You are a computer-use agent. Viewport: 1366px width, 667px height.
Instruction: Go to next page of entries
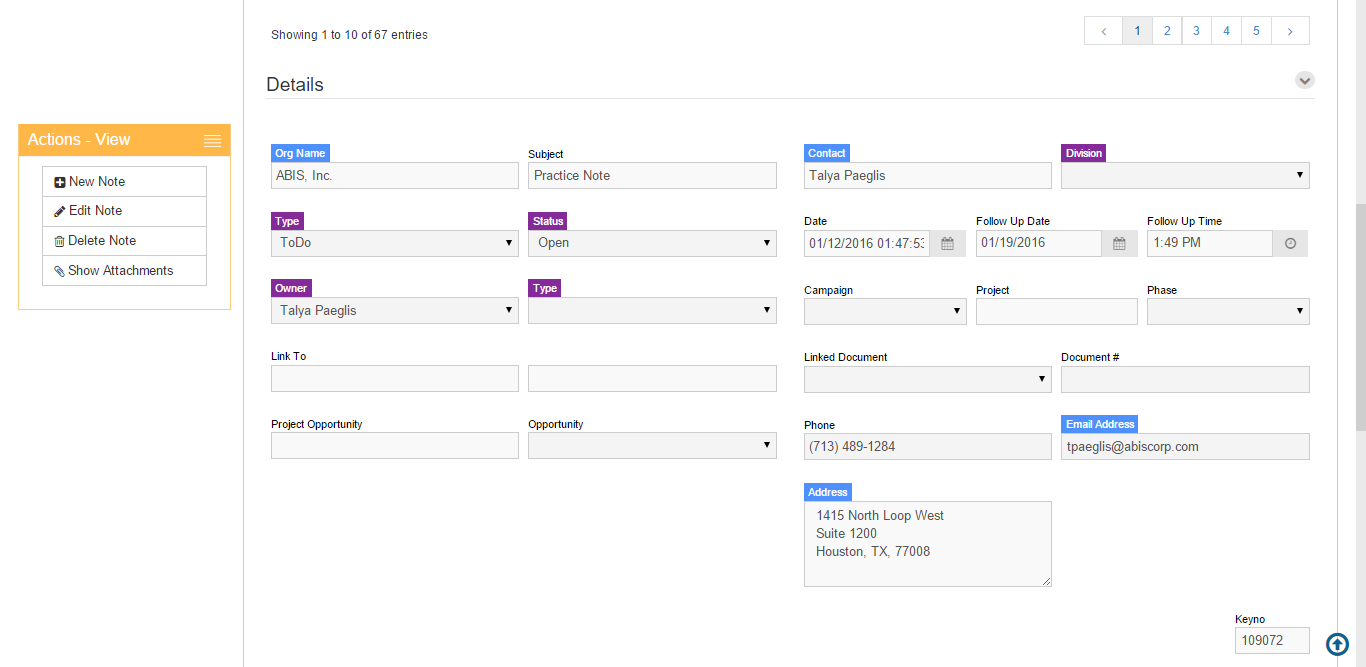tap(1290, 31)
